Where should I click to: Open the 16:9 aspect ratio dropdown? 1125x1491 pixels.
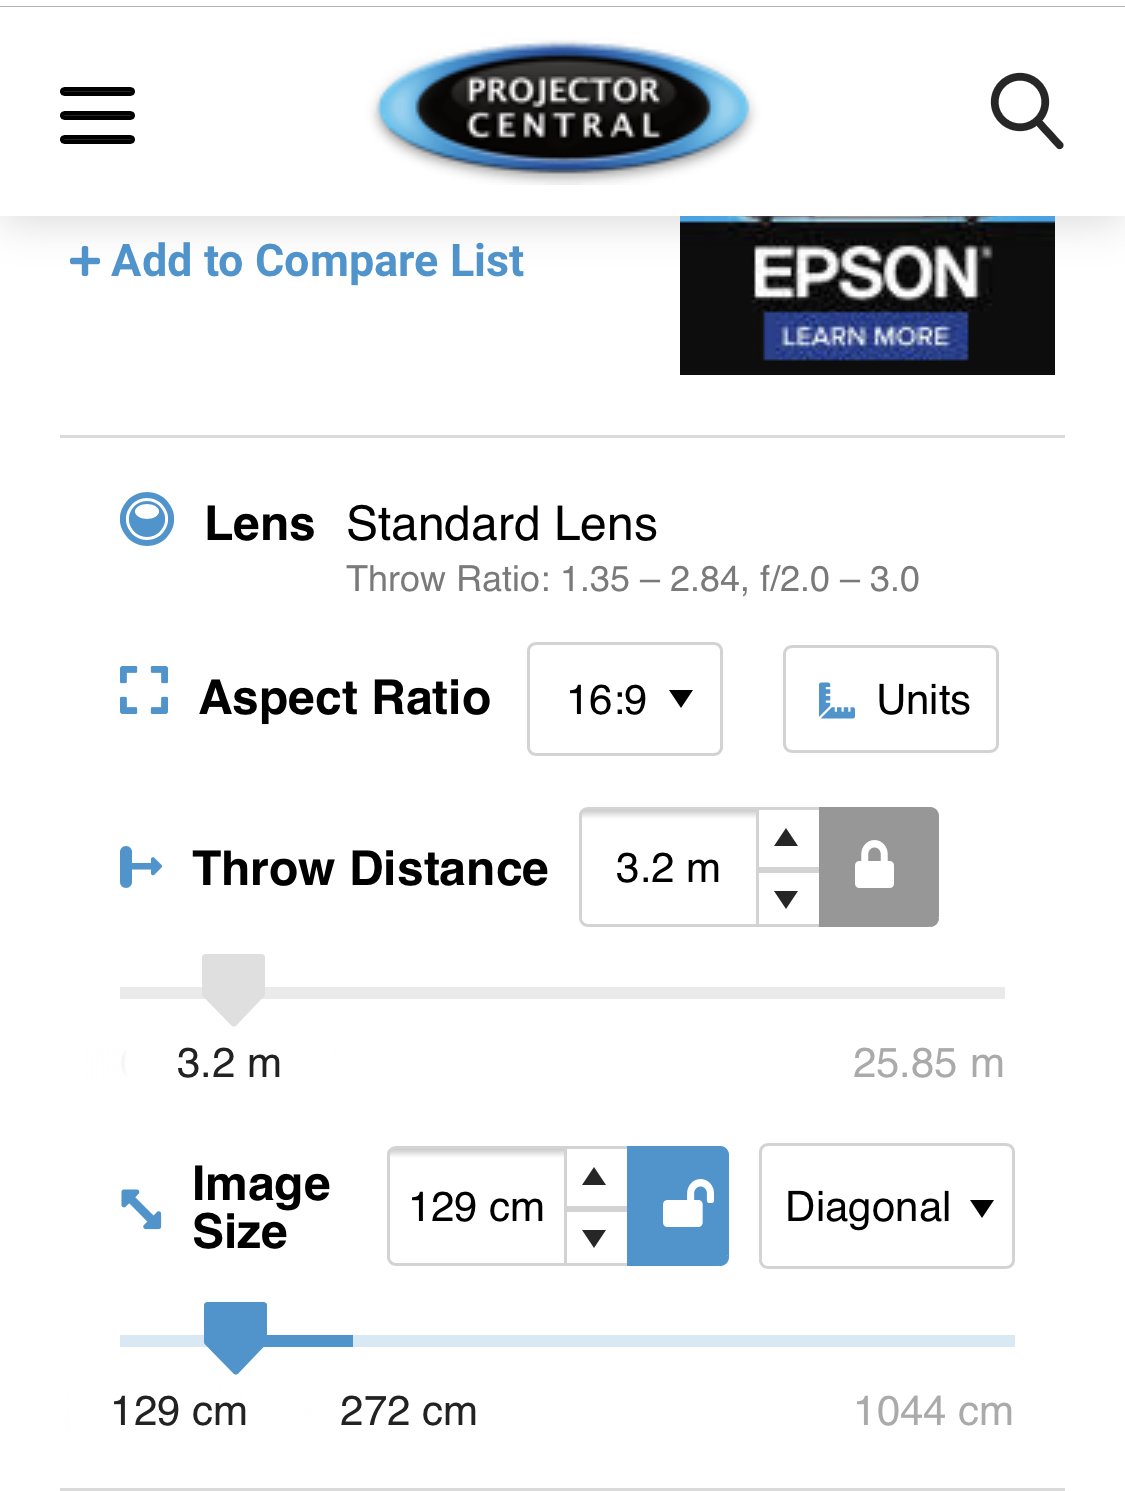tap(625, 699)
